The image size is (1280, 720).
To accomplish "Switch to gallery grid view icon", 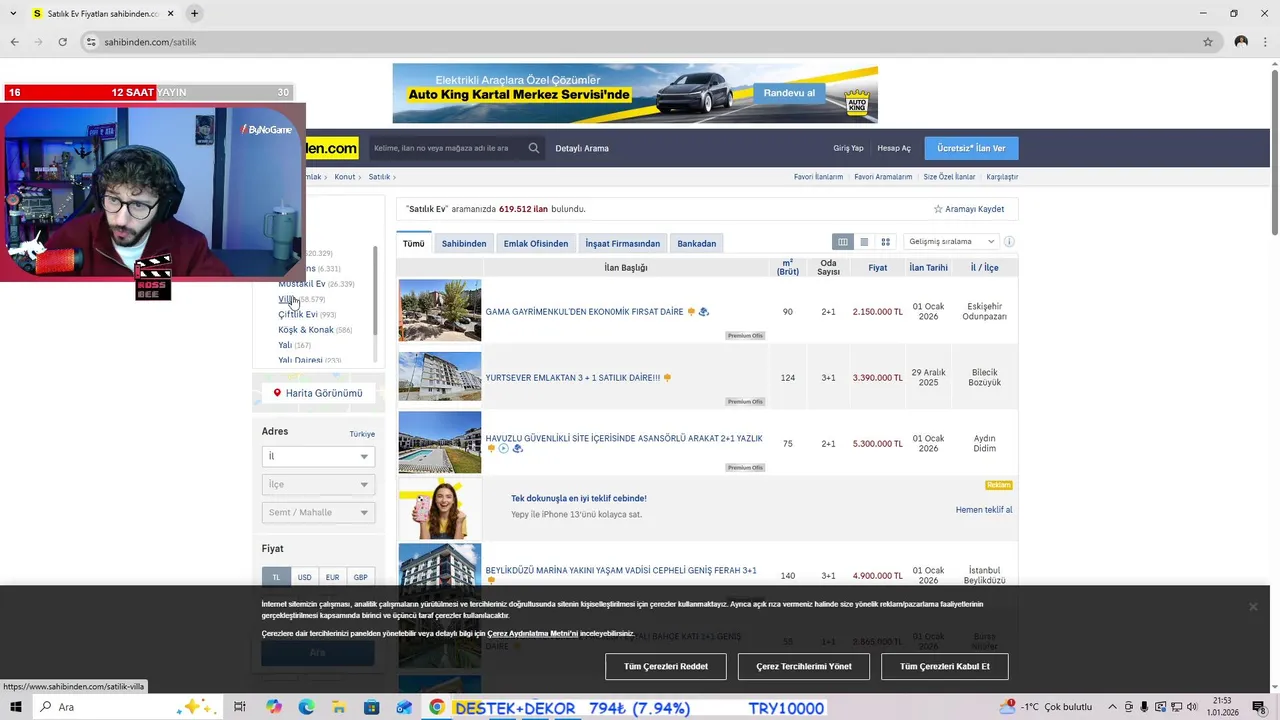I will pyautogui.click(x=885, y=242).
